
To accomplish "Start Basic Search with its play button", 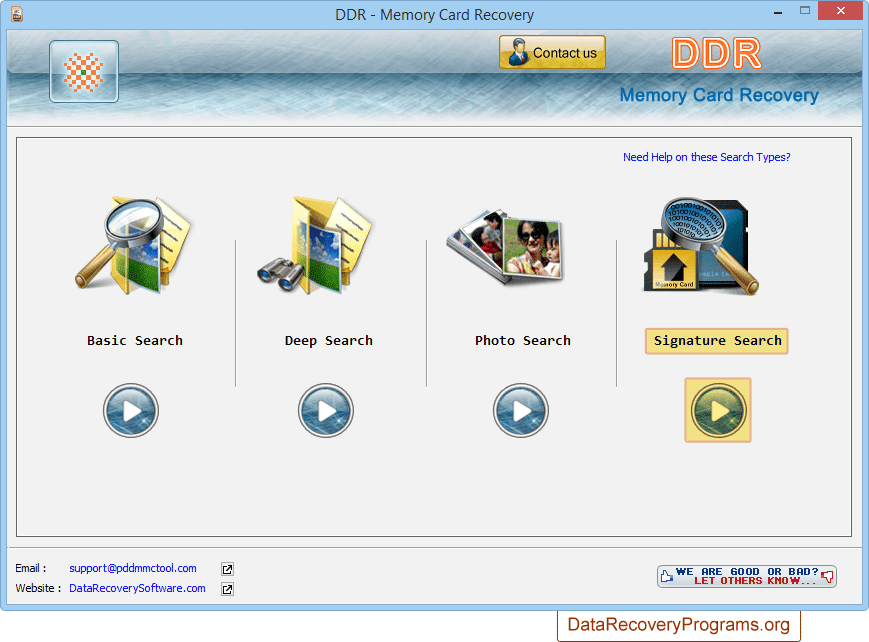I will point(131,411).
